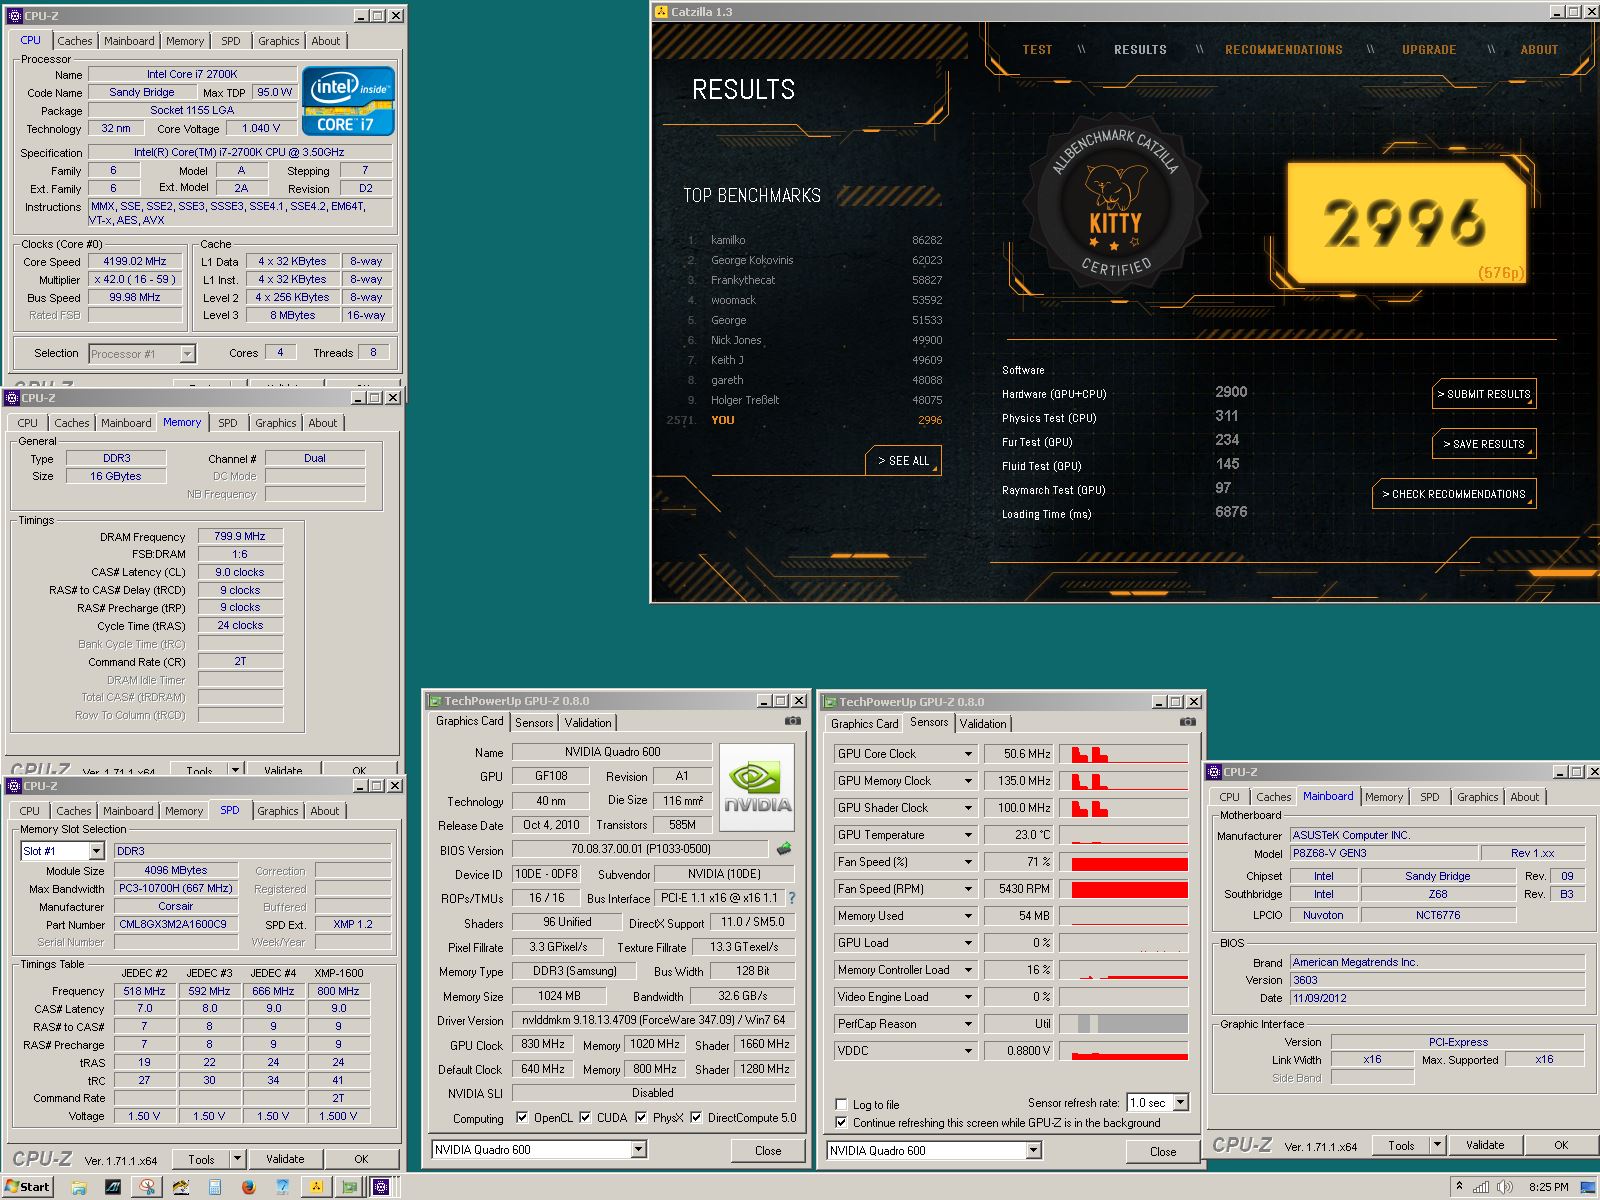
Task: Open the ABOUT tab in Catzilla
Action: click(x=1539, y=49)
